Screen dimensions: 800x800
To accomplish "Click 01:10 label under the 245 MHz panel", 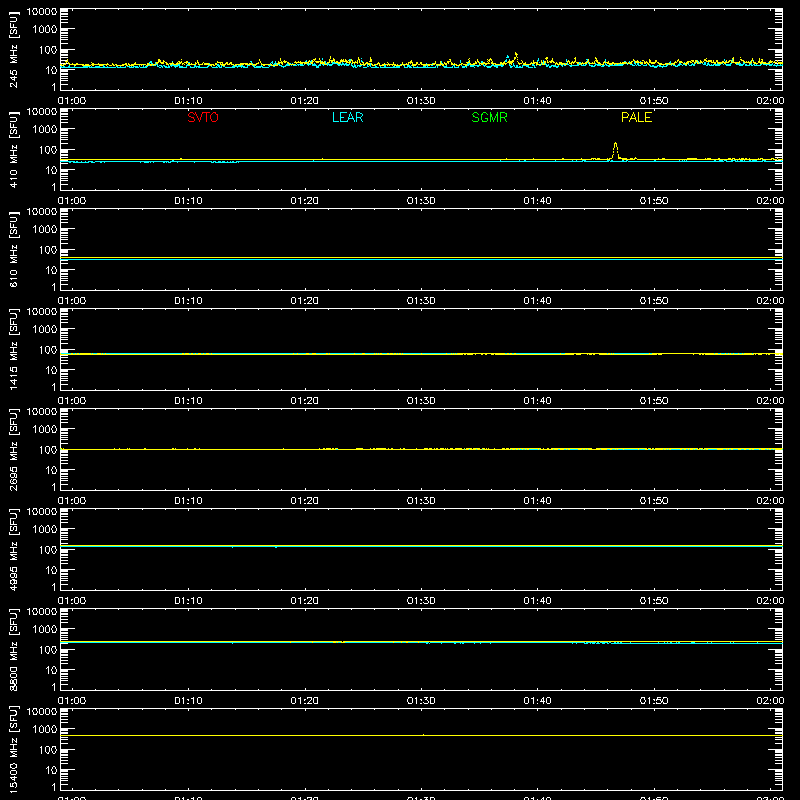I will point(188,101).
